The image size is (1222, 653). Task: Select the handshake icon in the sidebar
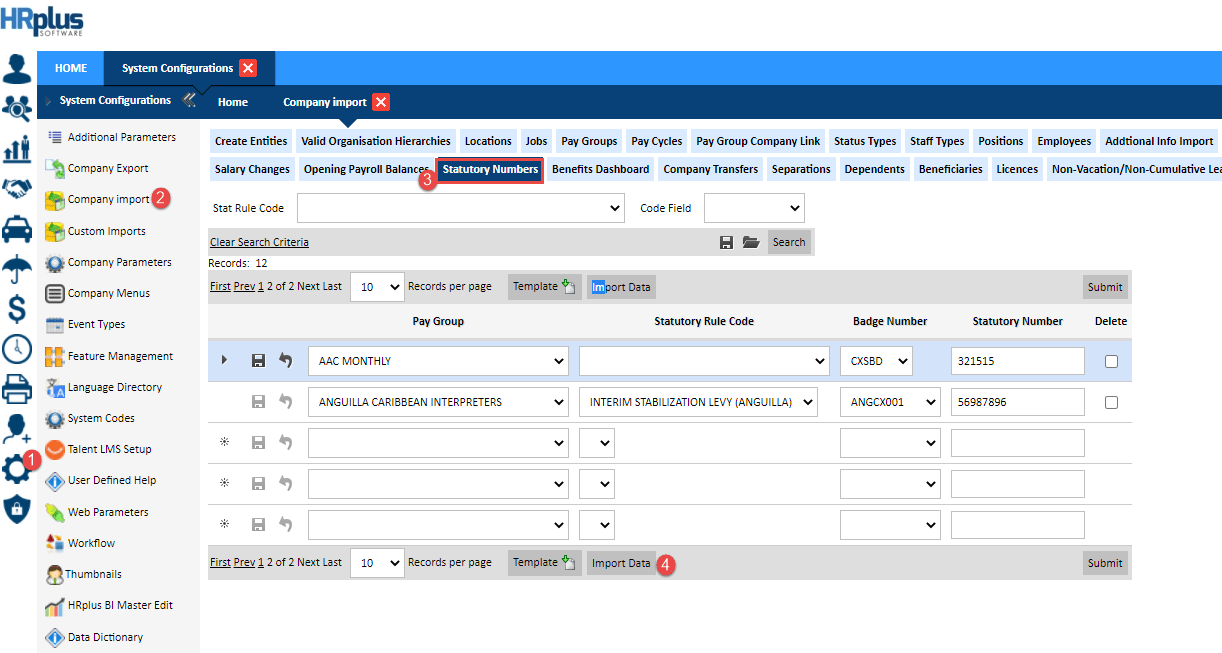pyautogui.click(x=16, y=188)
